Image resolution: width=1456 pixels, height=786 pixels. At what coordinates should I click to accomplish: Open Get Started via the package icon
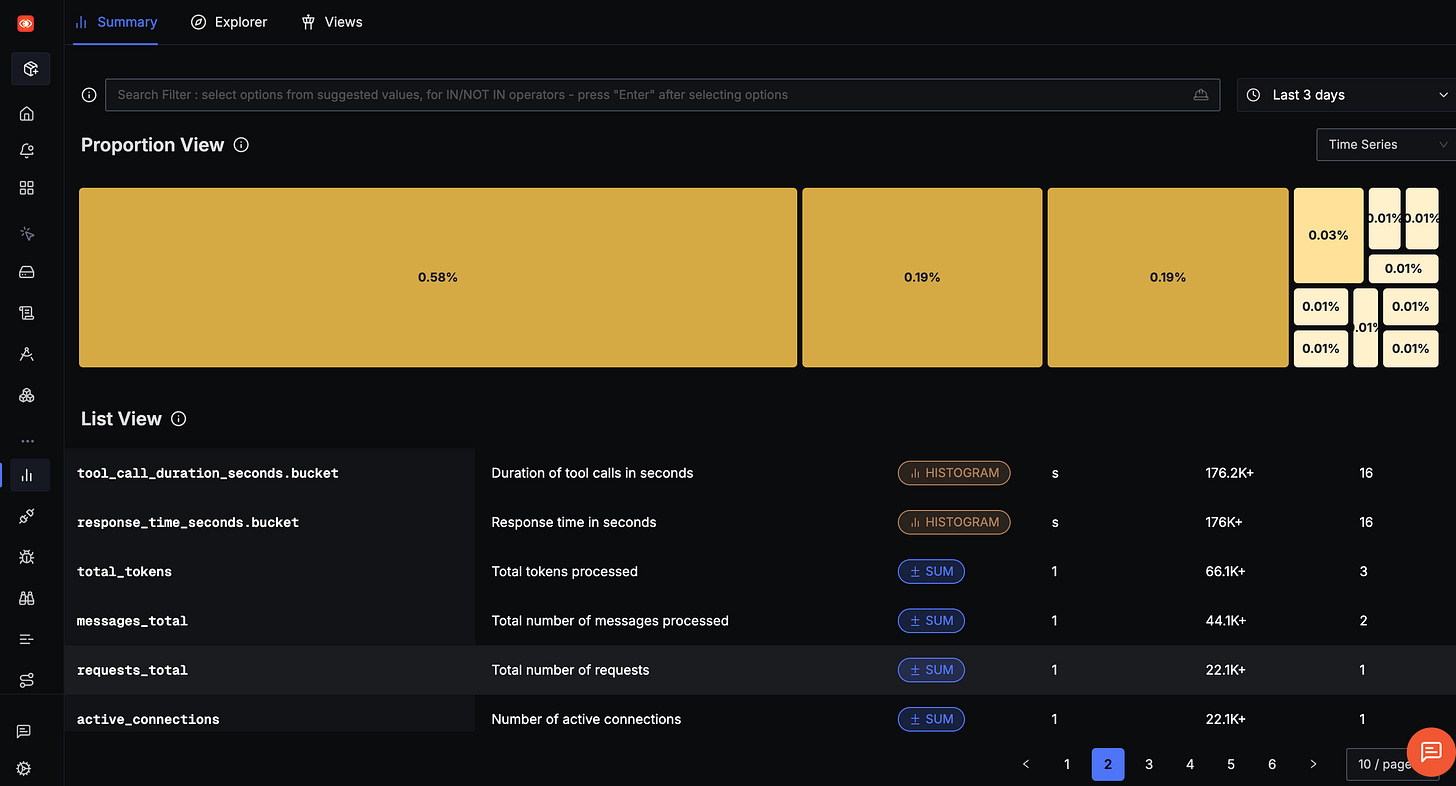[x=29, y=68]
